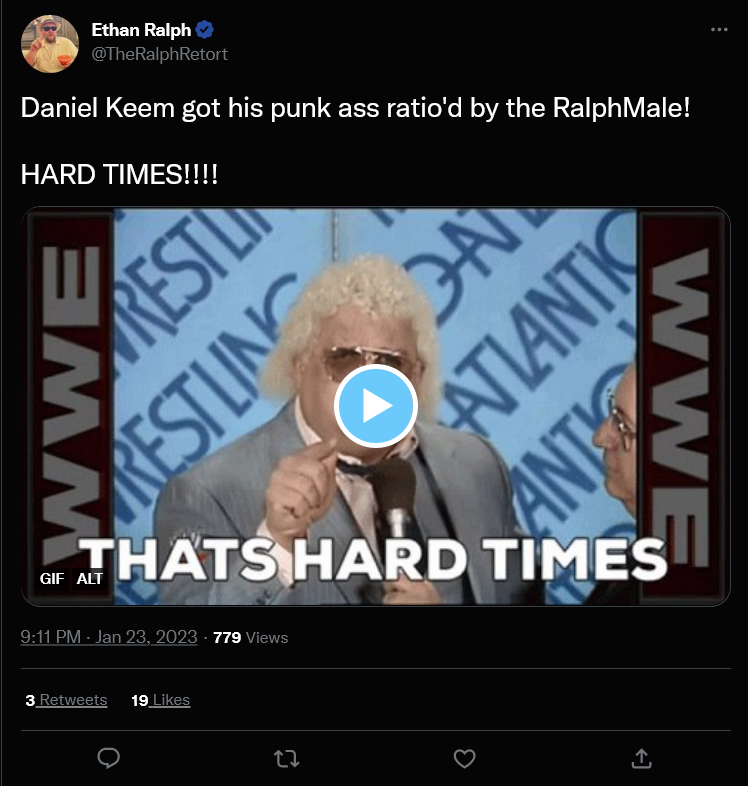Open the 9:11 PM Jan 23, 2023 timestamp

[x=109, y=637]
